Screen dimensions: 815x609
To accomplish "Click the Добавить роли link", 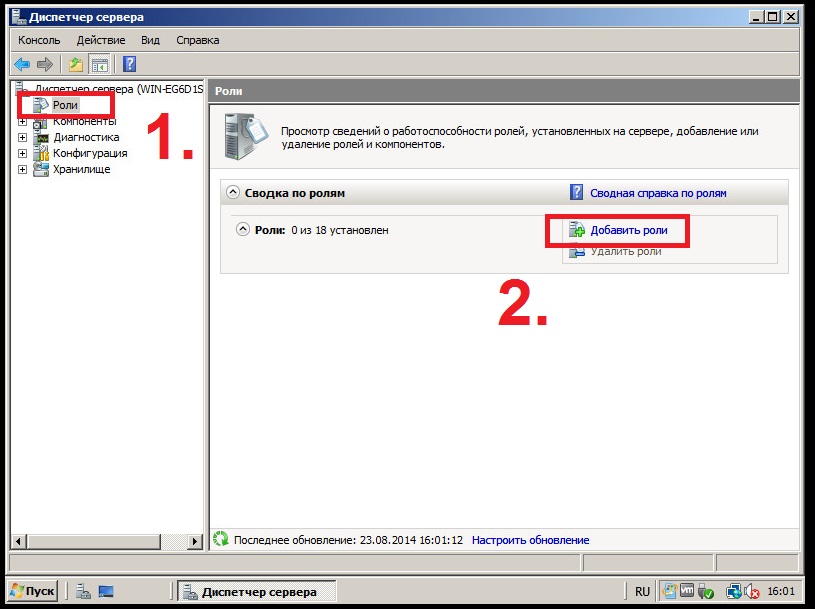I will [628, 231].
